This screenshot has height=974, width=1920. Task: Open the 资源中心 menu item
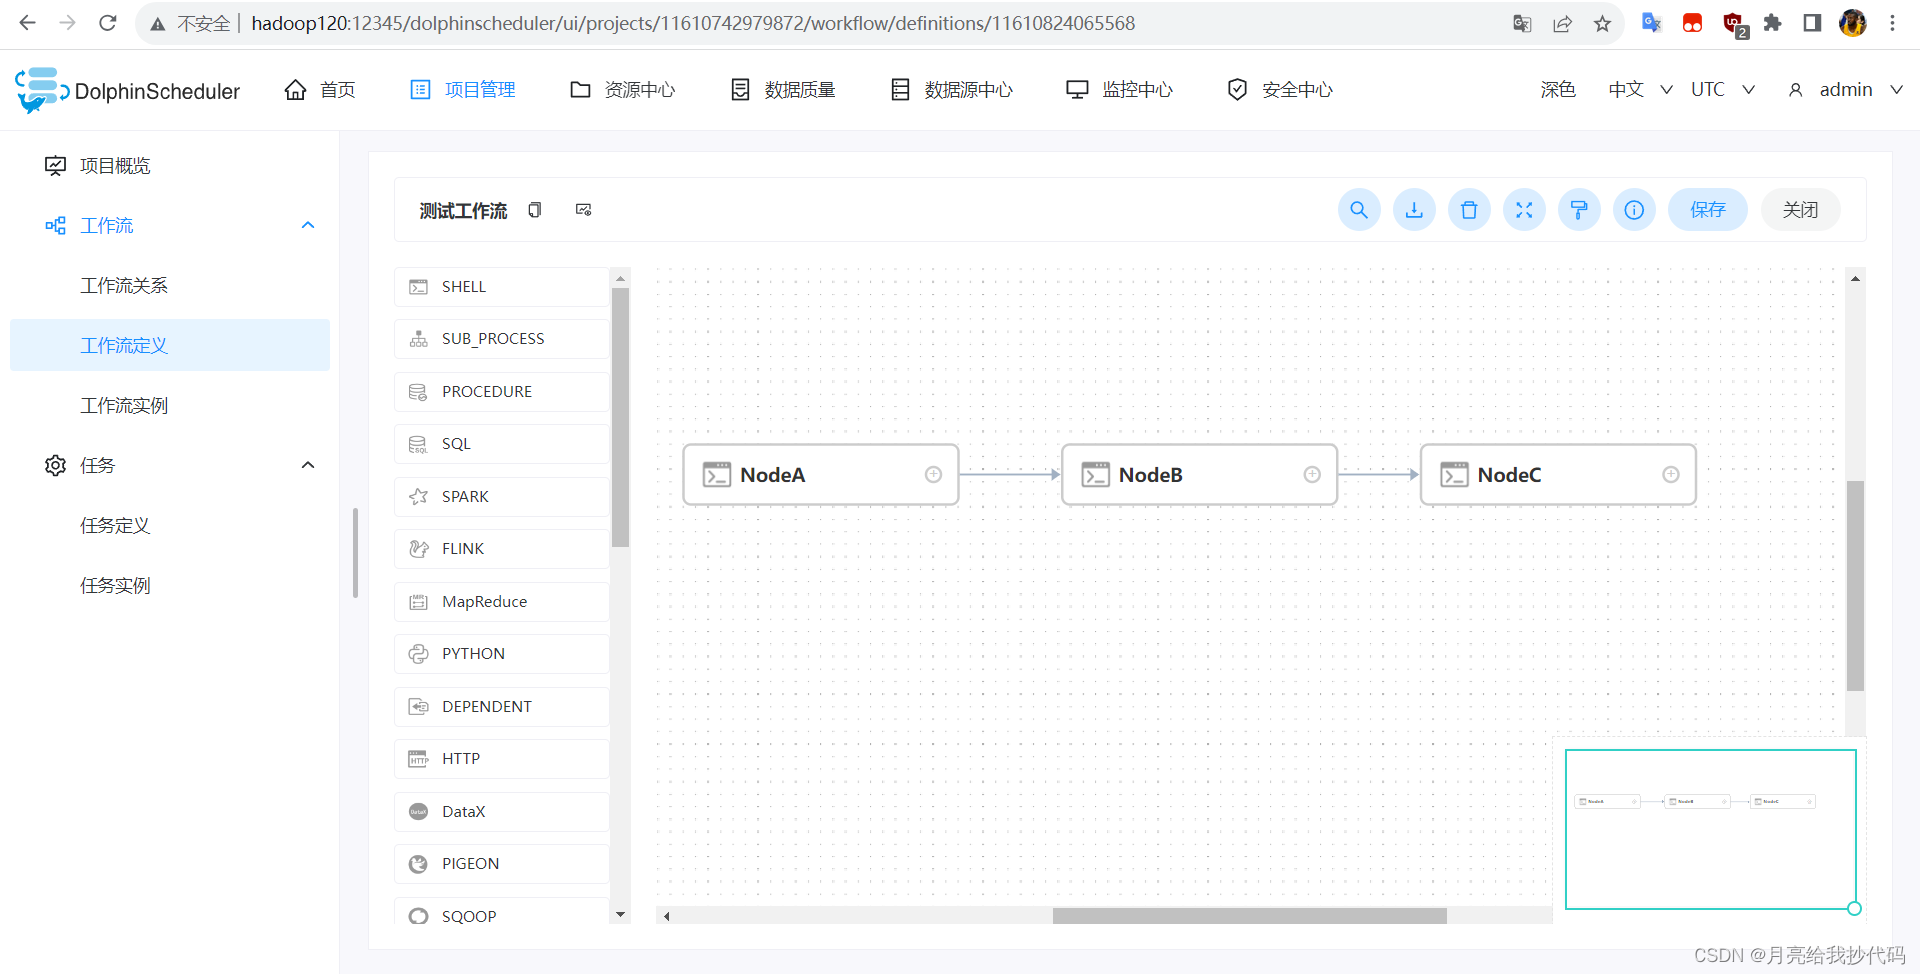pos(623,90)
